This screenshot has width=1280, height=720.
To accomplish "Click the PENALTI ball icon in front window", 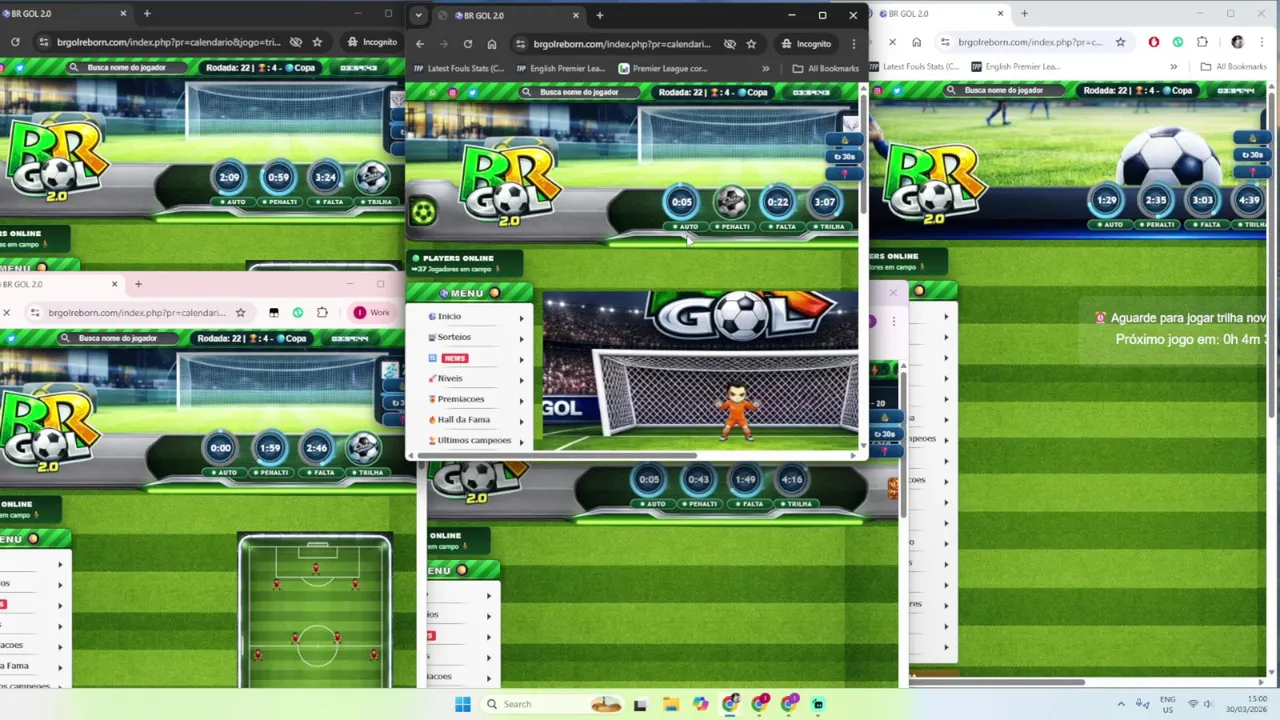I will coord(731,202).
